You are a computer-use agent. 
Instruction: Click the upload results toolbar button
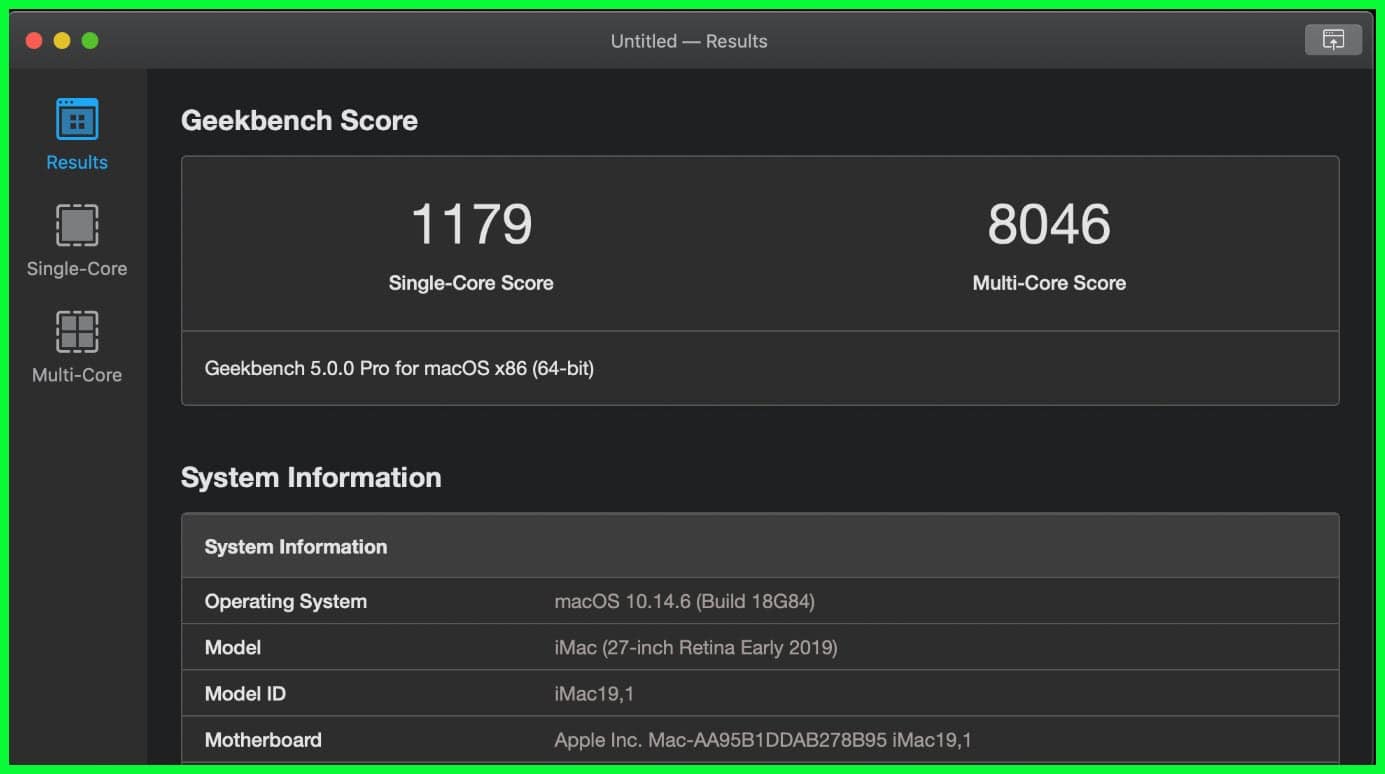pos(1333,40)
